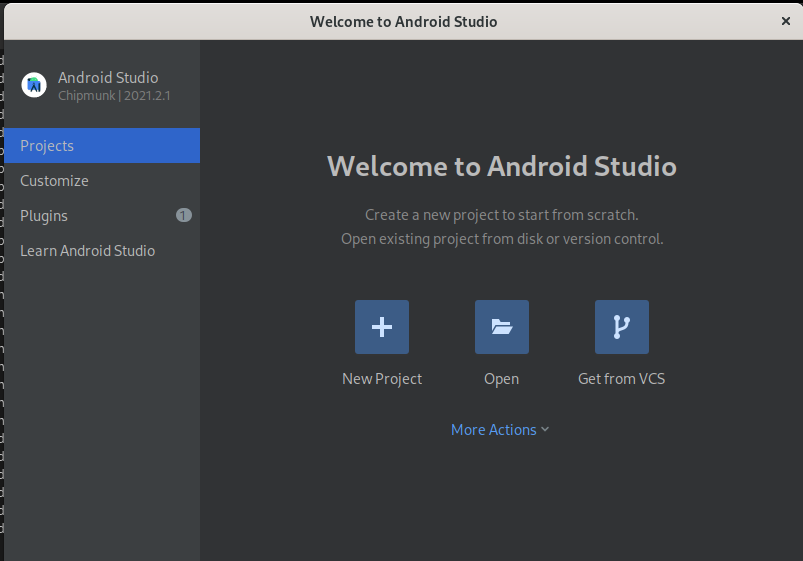Close the Welcome to Android Studio window

(x=786, y=21)
